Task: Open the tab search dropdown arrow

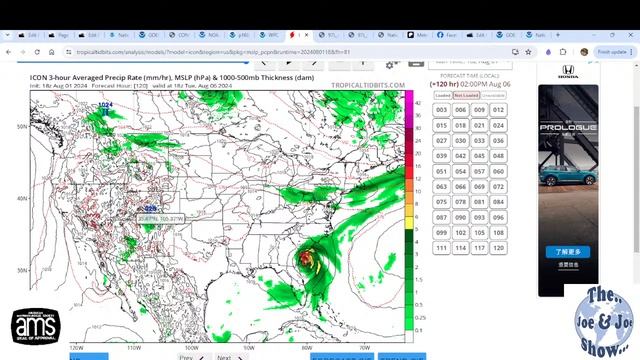Action: 7,35
